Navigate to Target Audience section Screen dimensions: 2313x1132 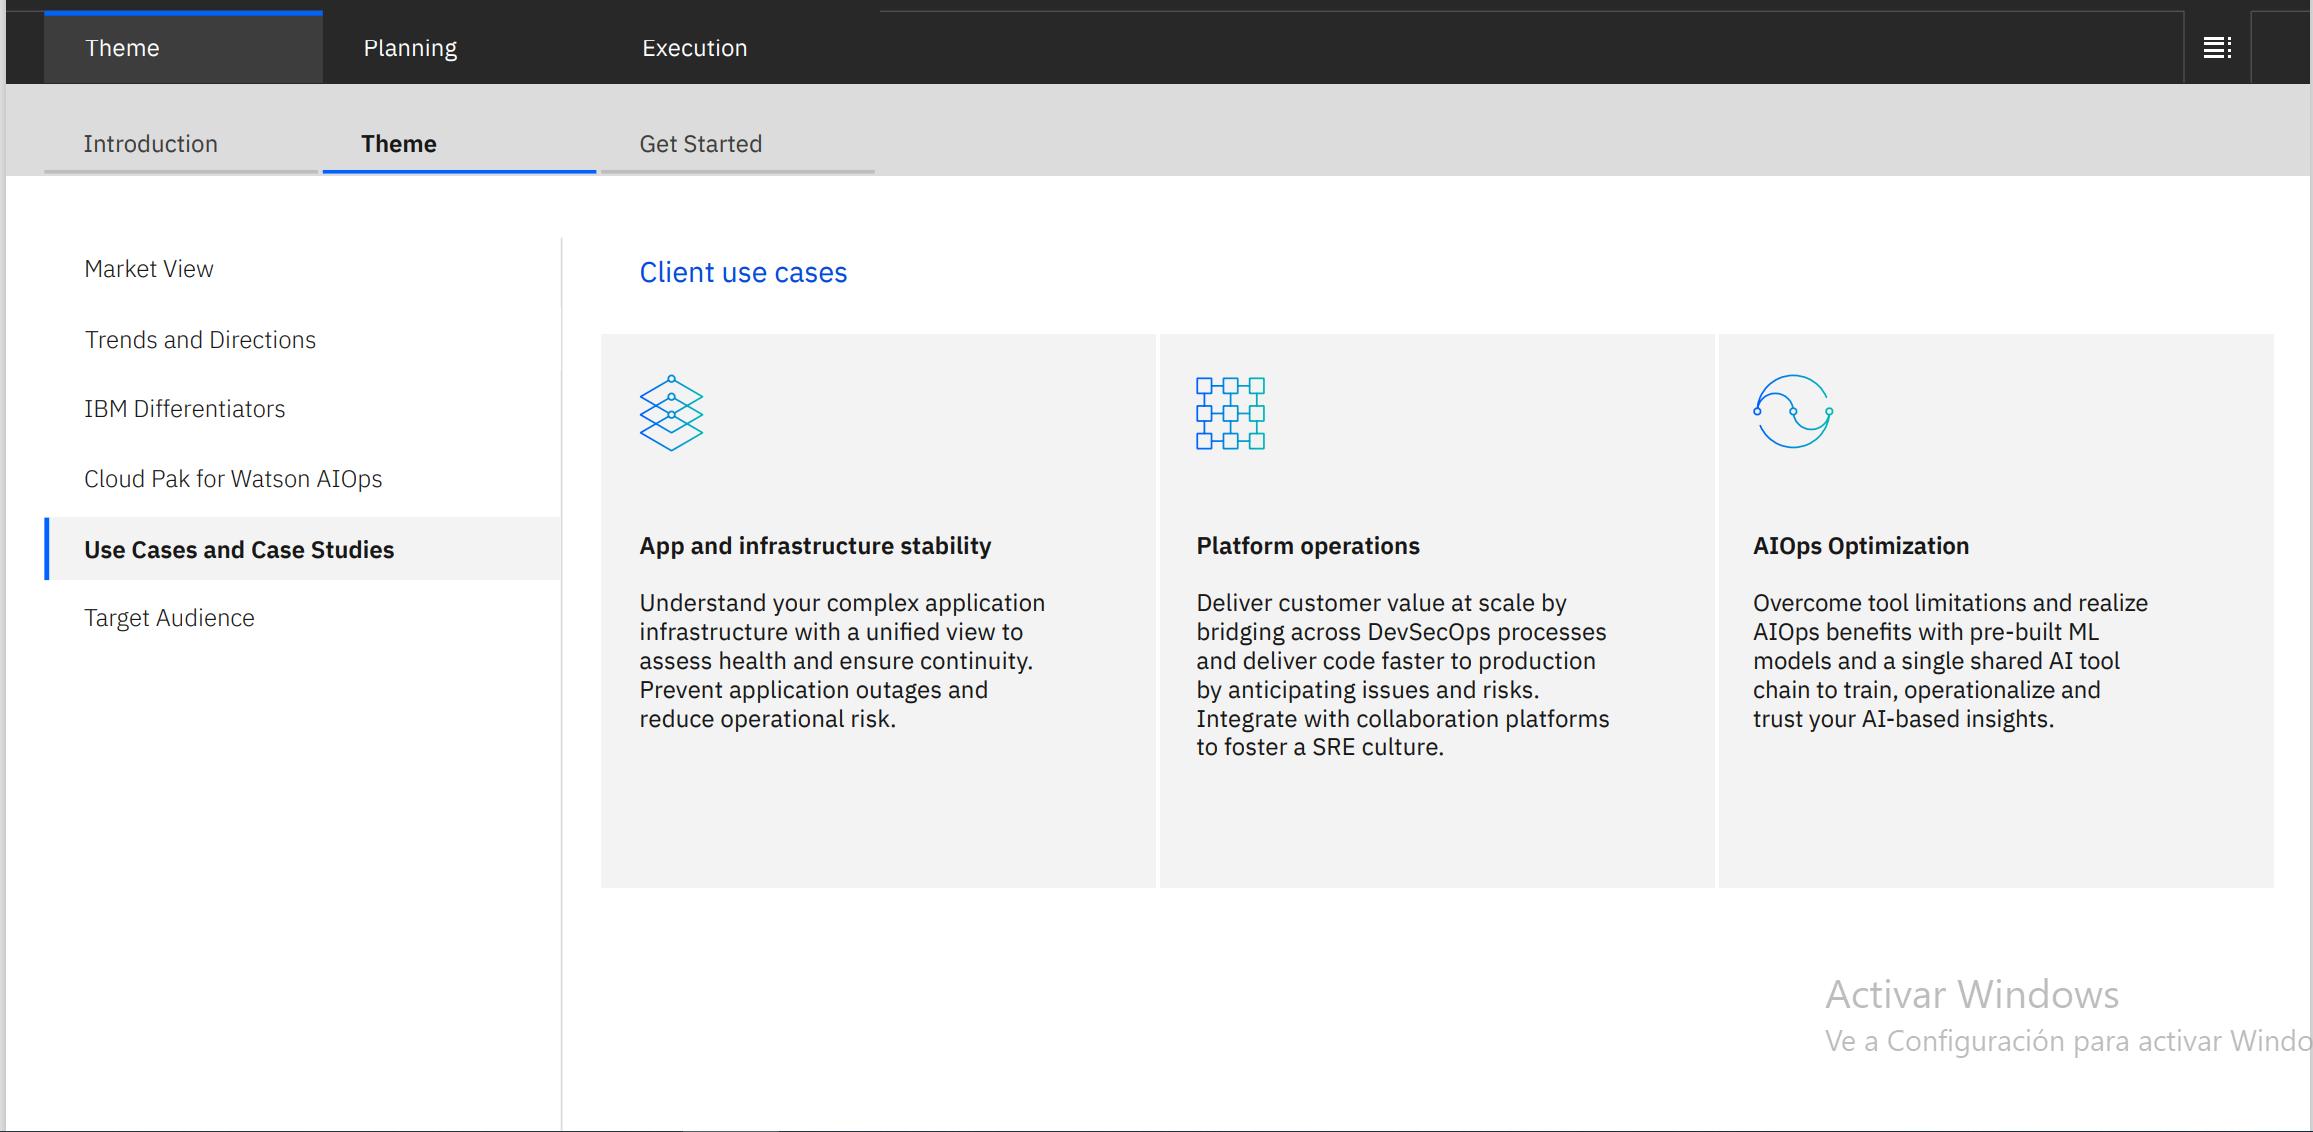click(x=169, y=618)
